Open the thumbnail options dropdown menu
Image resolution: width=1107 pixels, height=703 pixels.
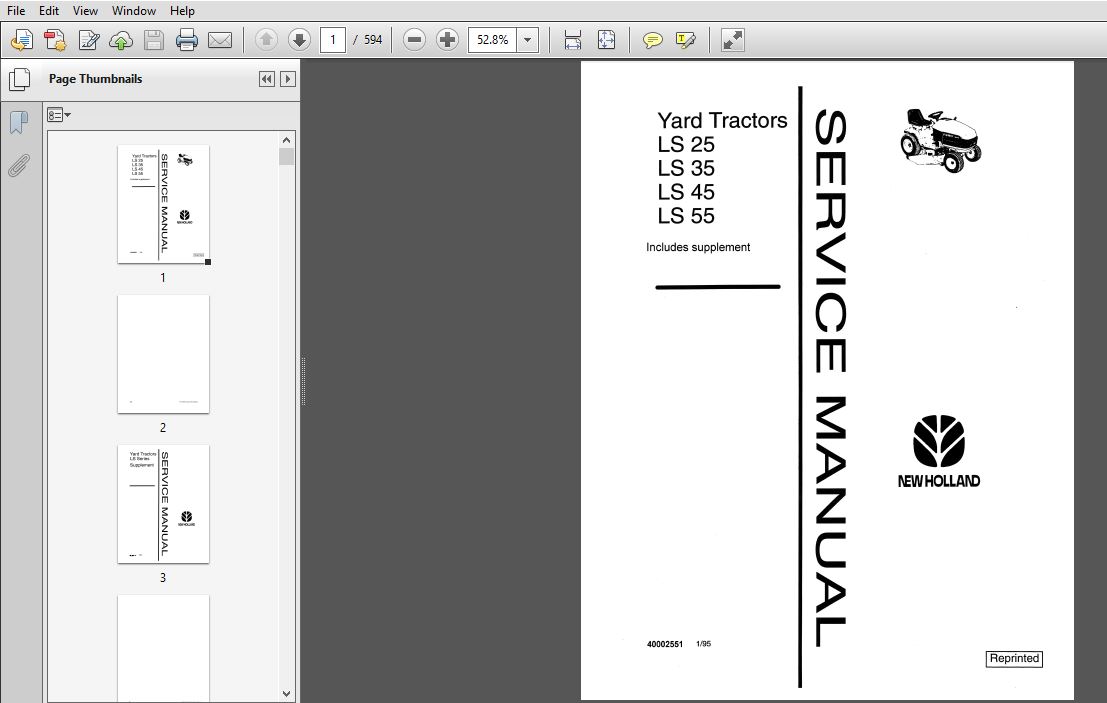pyautogui.click(x=59, y=115)
